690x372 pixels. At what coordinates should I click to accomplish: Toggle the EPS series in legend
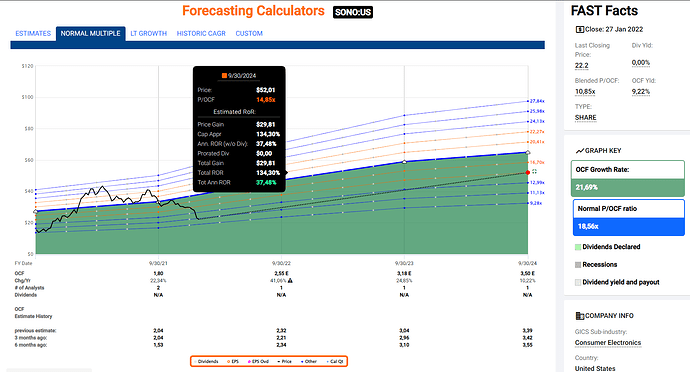point(233,361)
